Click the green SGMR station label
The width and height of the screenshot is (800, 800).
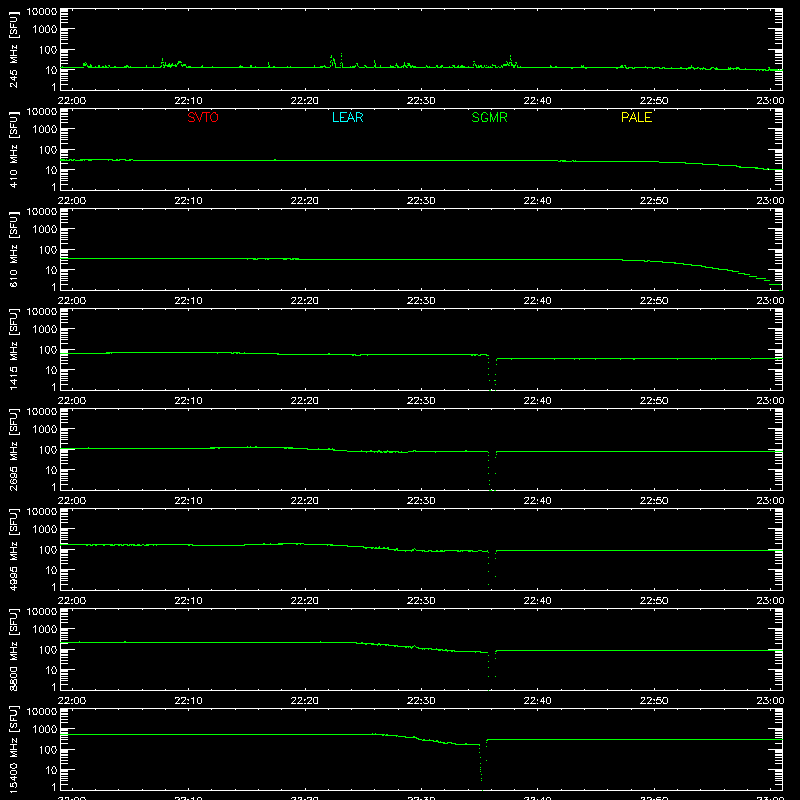(489, 117)
